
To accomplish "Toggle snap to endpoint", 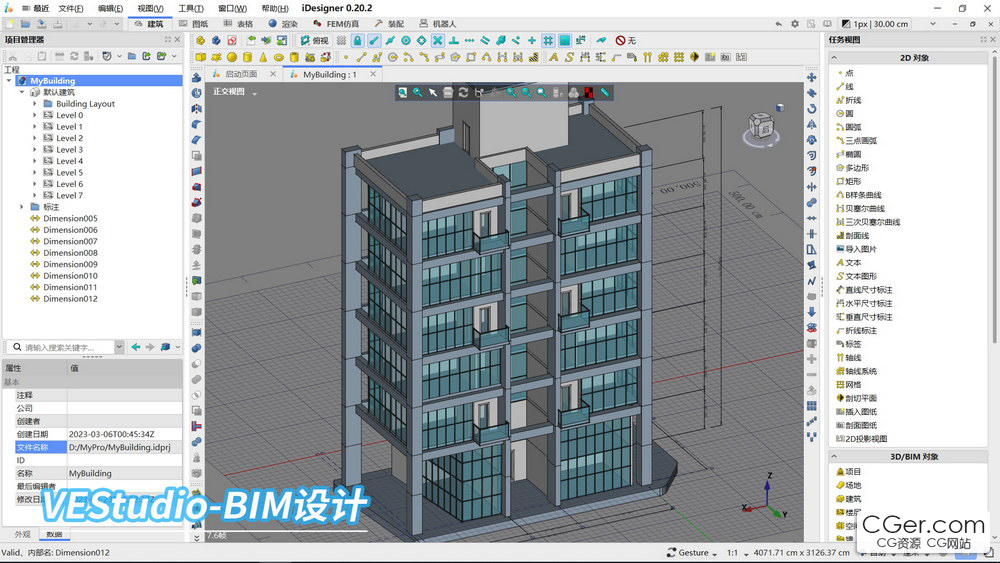I will click(x=374, y=40).
